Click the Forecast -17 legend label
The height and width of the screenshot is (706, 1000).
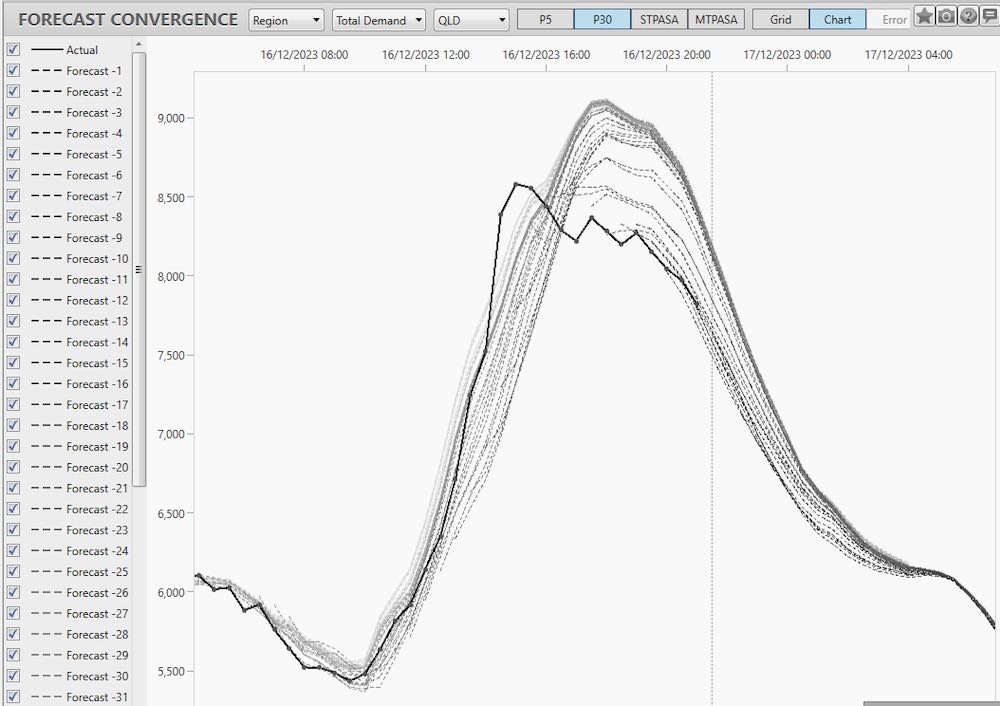click(x=97, y=404)
